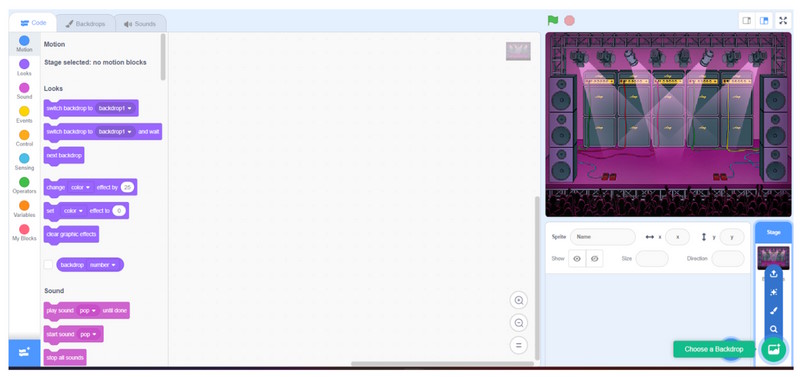Upload a backdrop from file

click(773, 274)
